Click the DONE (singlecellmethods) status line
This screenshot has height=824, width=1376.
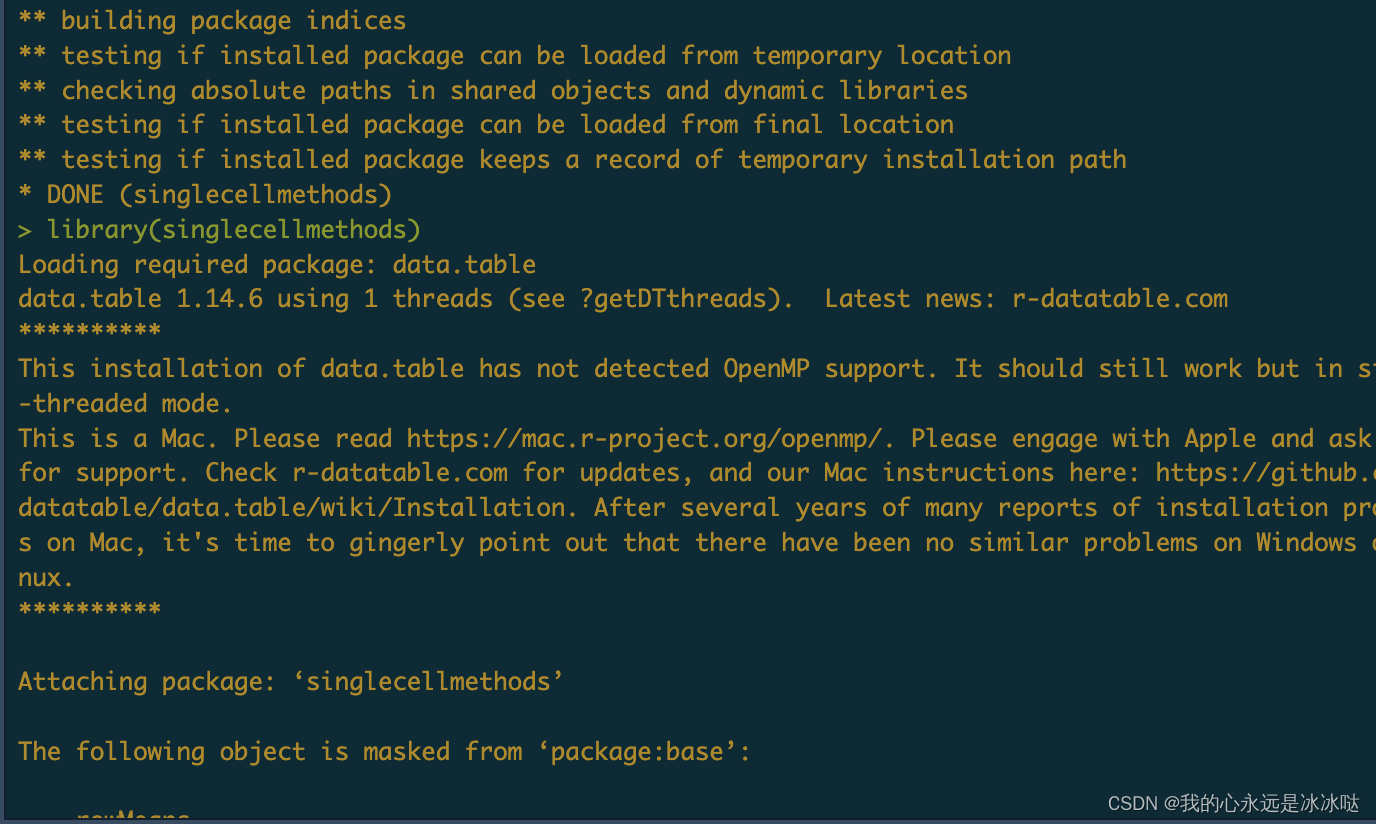(x=203, y=193)
